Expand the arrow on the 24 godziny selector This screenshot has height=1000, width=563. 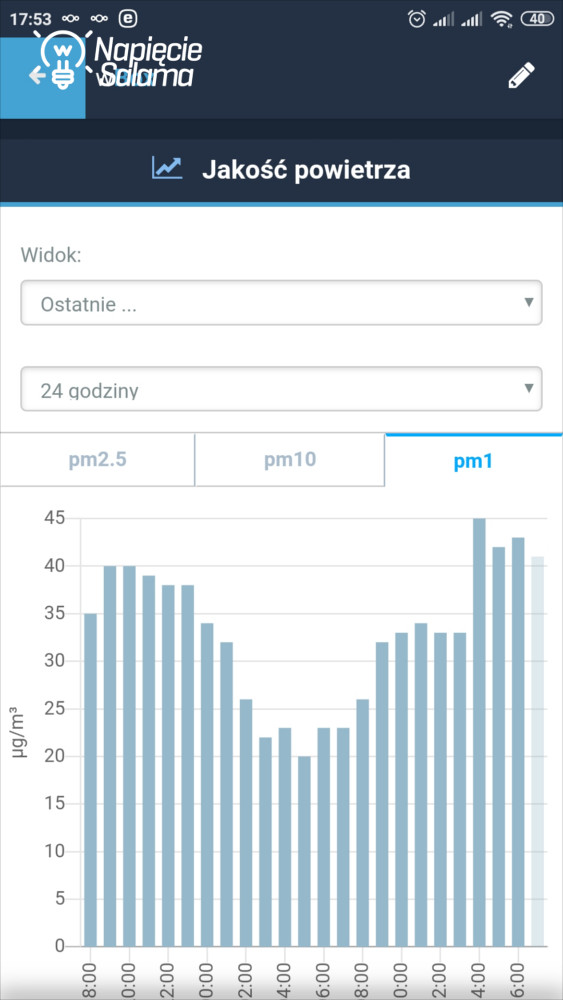pyautogui.click(x=528, y=388)
